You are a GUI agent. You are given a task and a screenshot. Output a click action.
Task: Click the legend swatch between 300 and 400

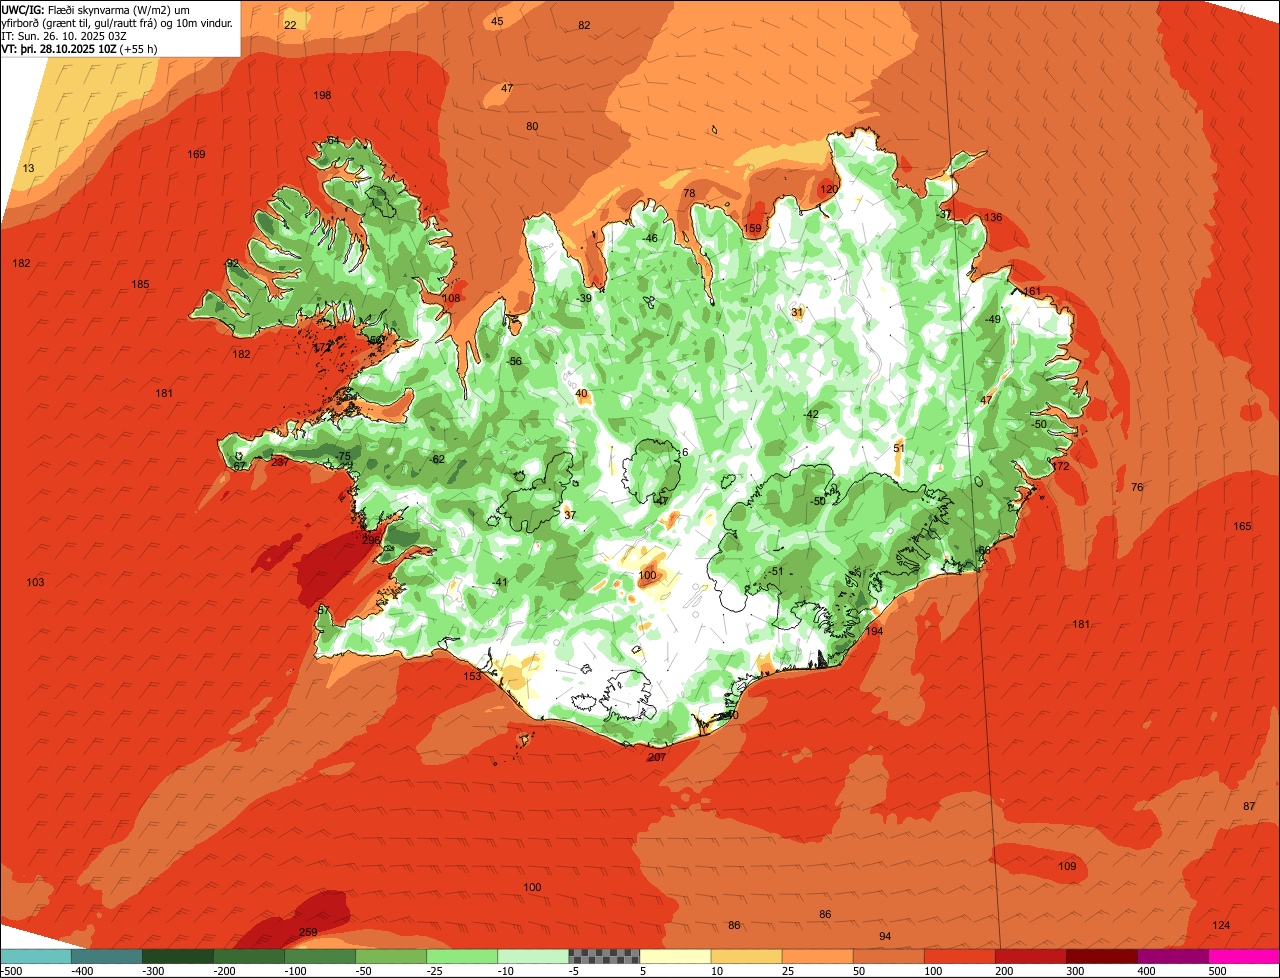coord(1100,956)
